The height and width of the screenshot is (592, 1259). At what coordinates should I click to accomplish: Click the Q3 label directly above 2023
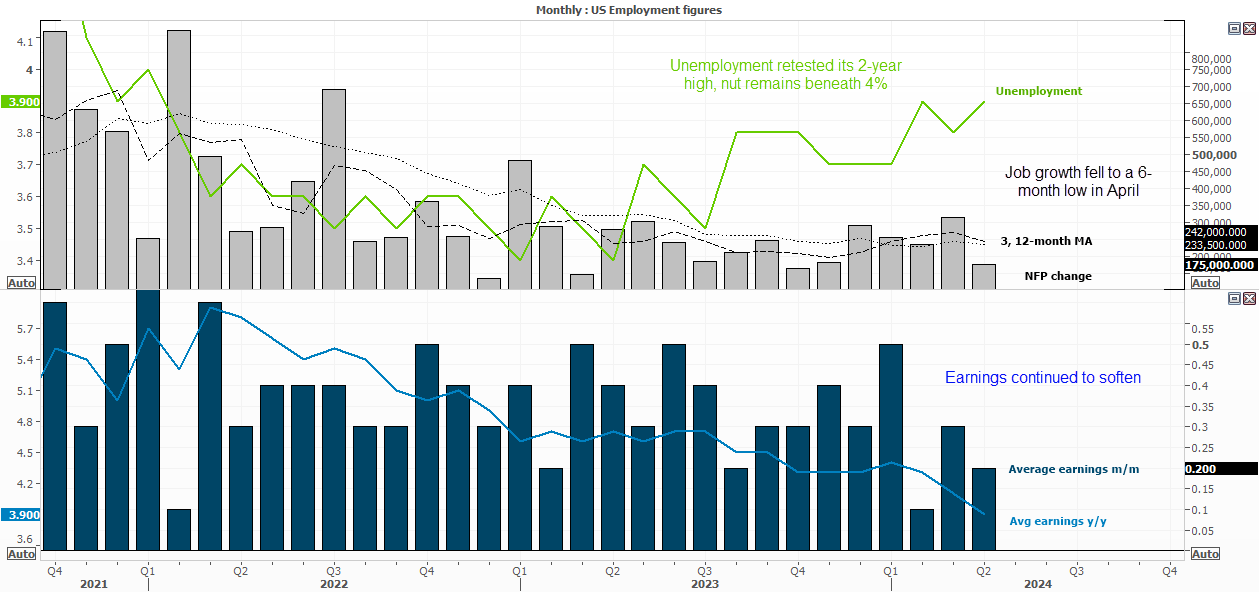click(705, 571)
